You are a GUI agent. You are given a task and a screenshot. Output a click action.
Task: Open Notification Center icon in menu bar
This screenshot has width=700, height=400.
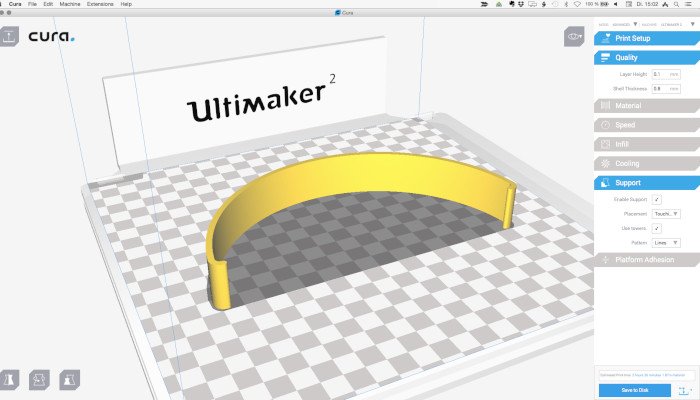(688, 4)
